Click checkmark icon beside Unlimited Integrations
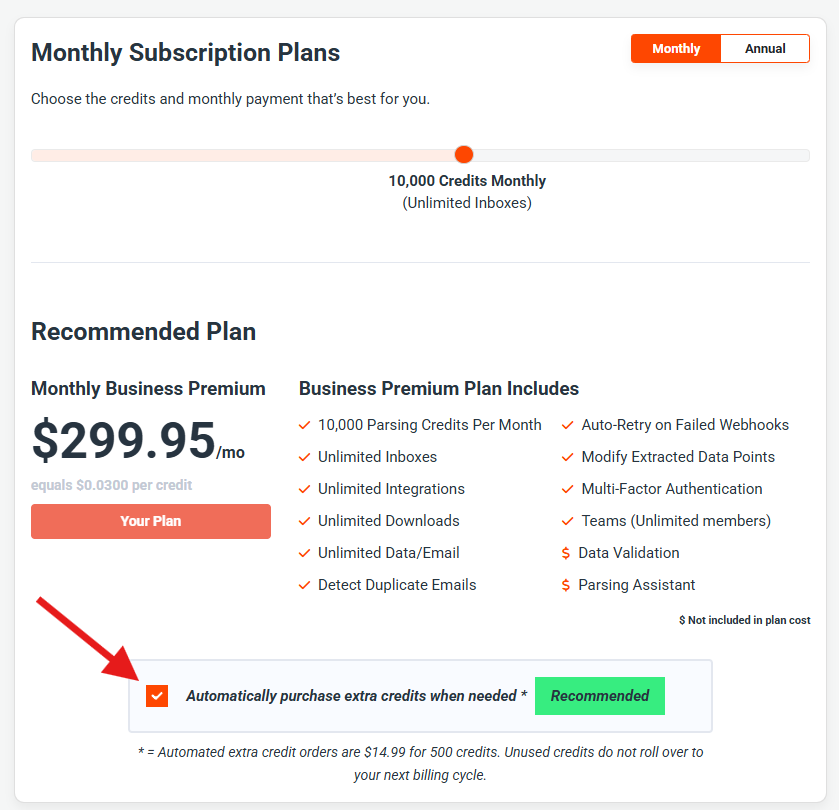The width and height of the screenshot is (839, 810). pyautogui.click(x=304, y=489)
